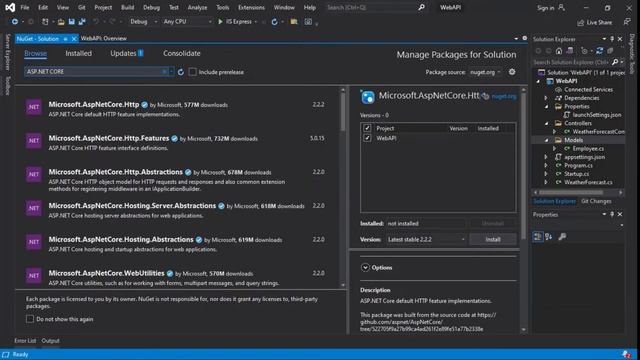Open the Output panel tab
Image resolution: width=640 pixels, height=360 pixels.
pos(51,341)
